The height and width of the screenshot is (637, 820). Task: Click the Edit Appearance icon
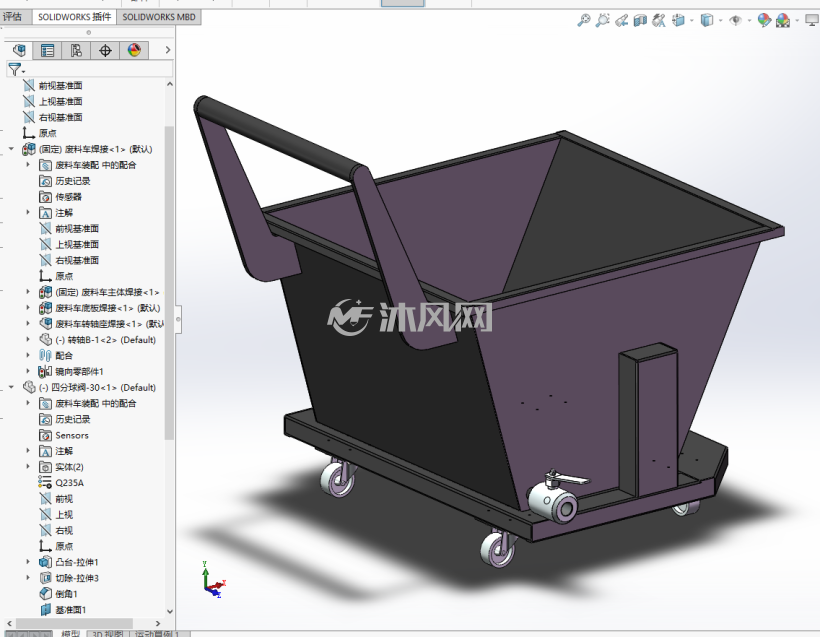point(764,20)
